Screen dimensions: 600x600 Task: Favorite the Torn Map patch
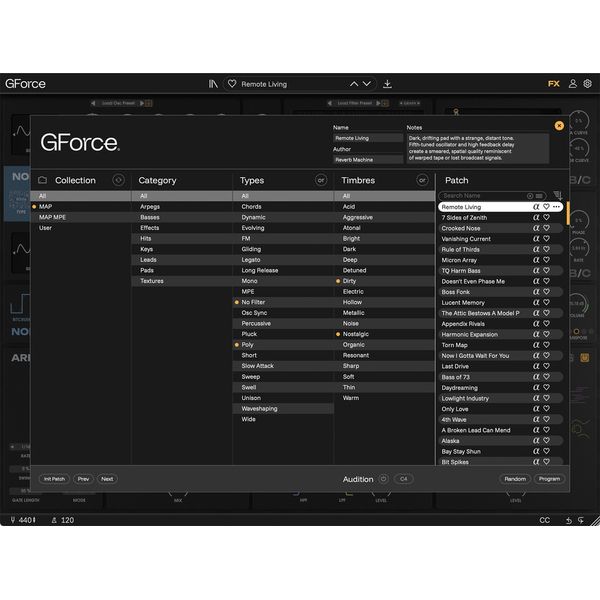coord(546,345)
